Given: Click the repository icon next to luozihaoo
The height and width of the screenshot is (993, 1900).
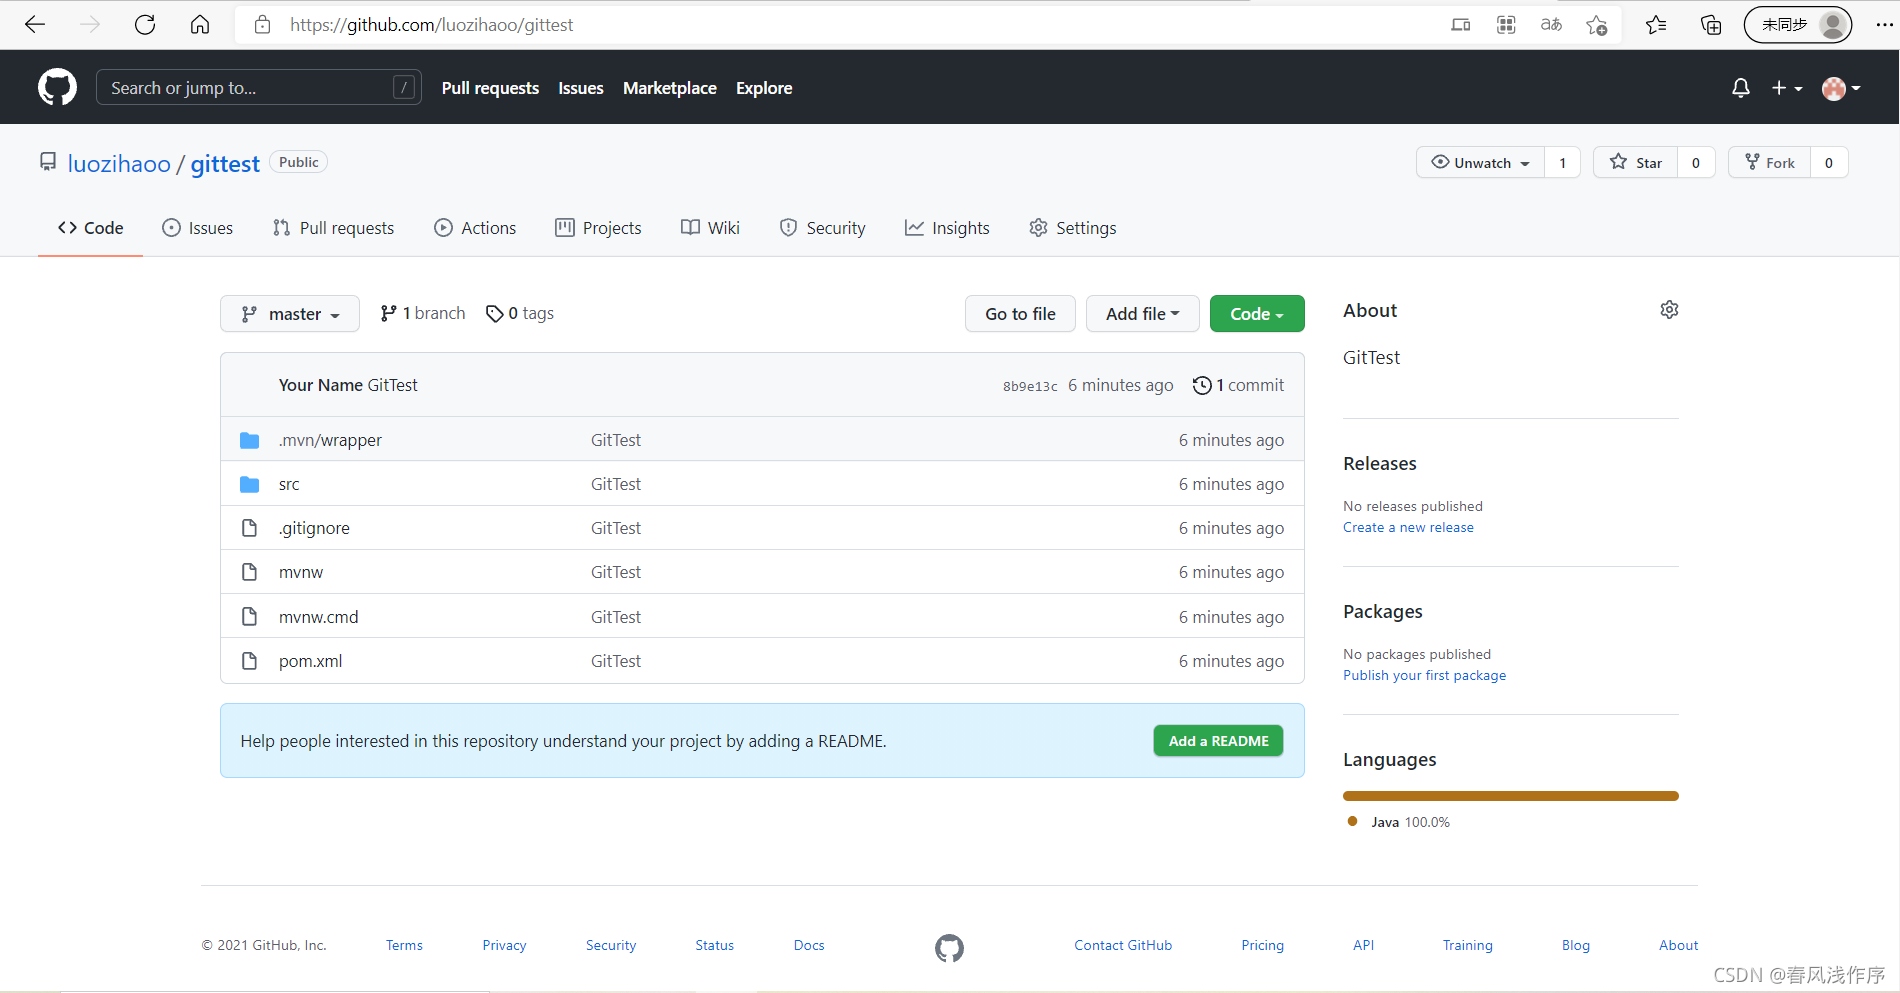Looking at the screenshot, I should 48,162.
